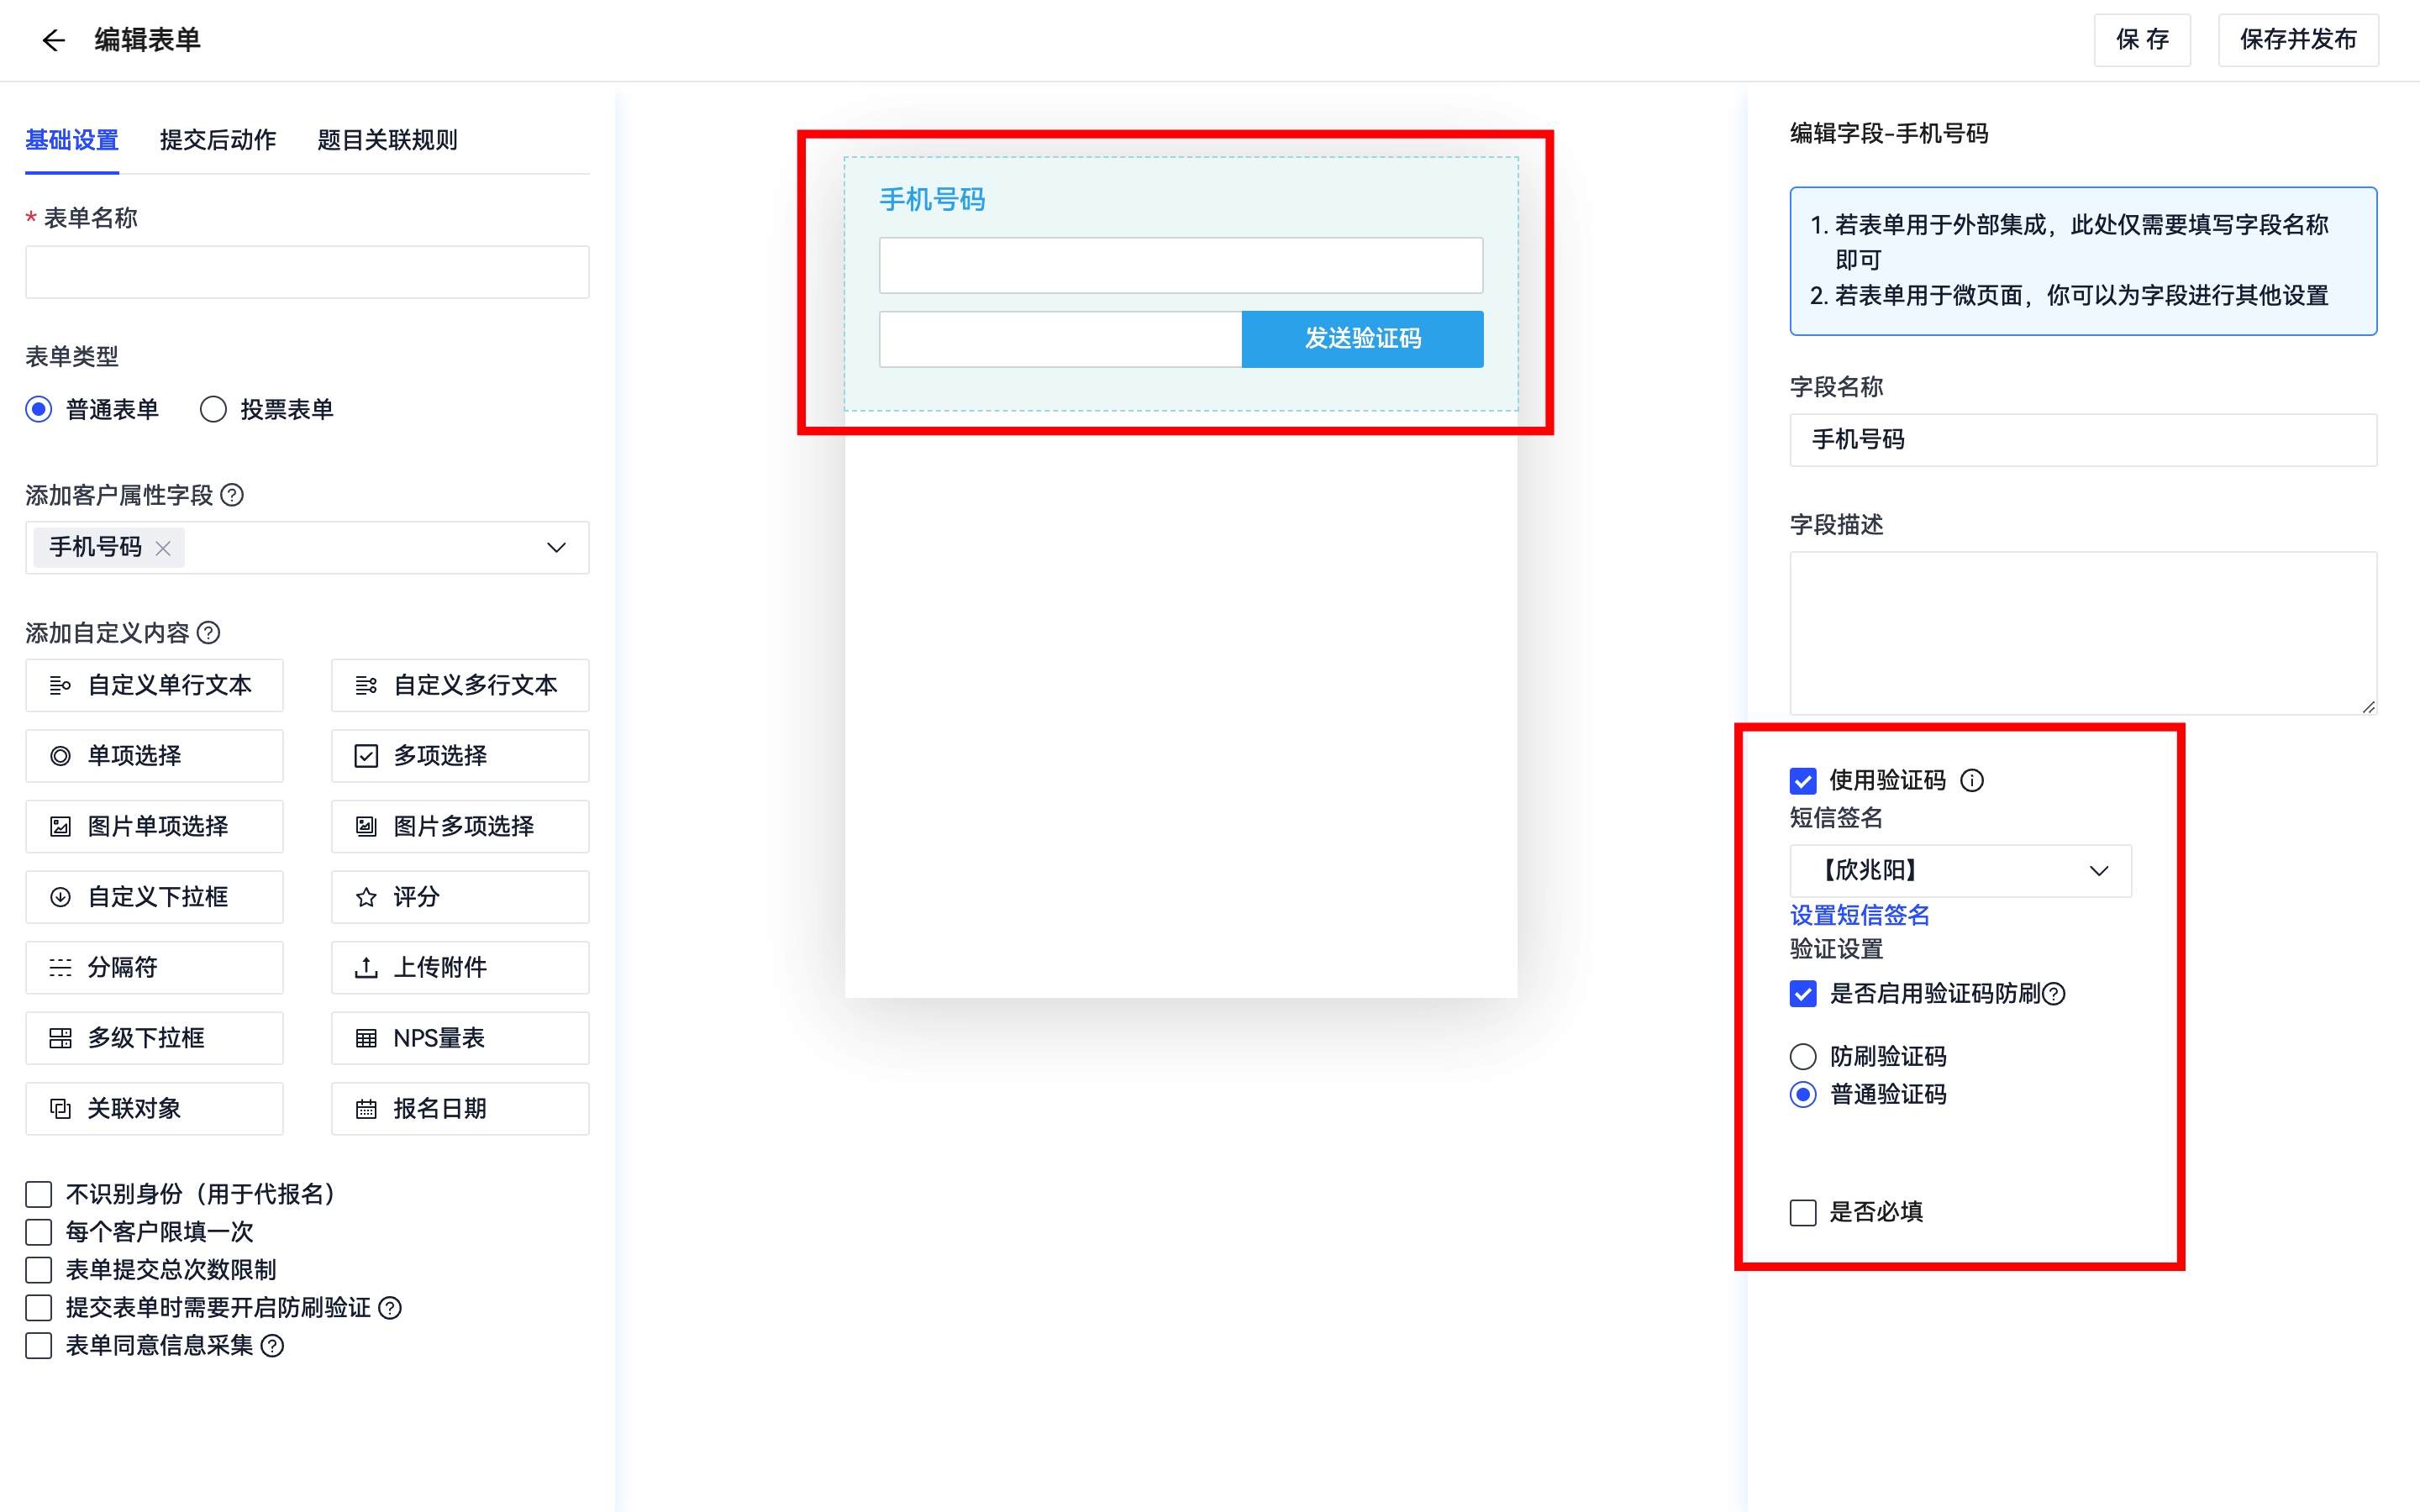This screenshot has width=2420, height=1512.
Task: Click the help icon beside 表单同意信息采集
Action: (272, 1346)
